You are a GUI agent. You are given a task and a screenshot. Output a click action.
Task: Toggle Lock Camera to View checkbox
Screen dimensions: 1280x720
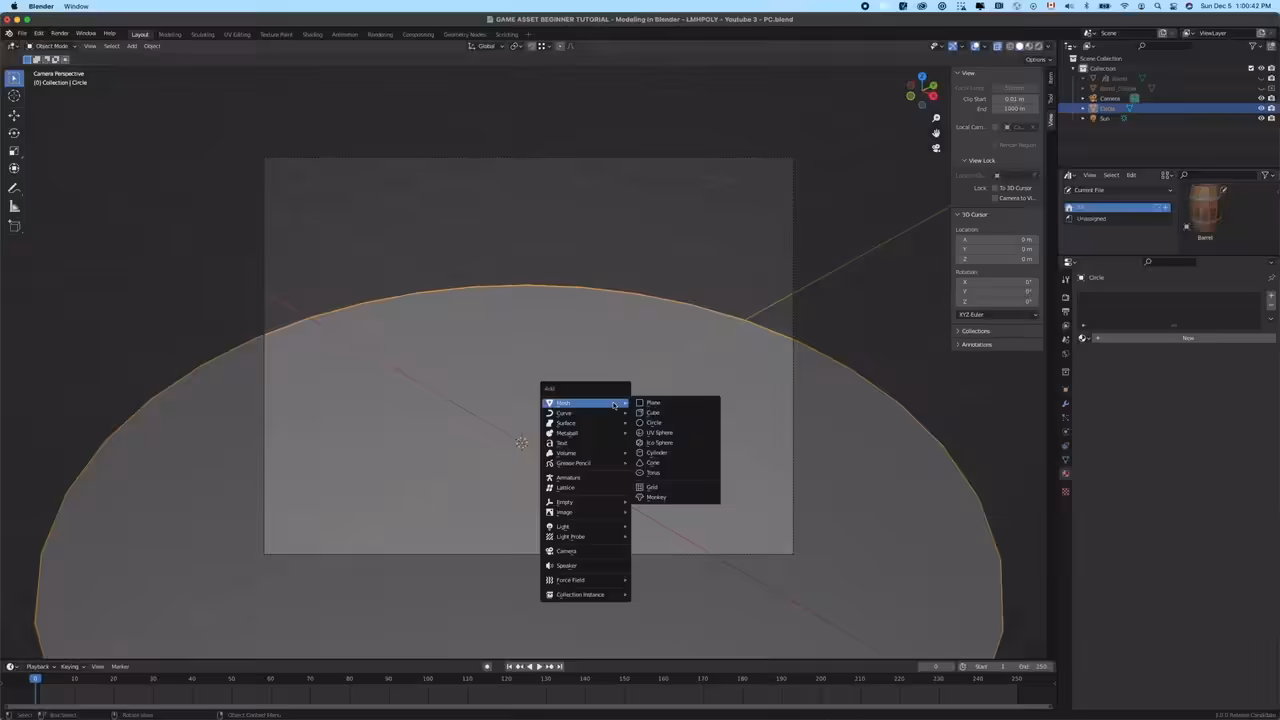[996, 198]
